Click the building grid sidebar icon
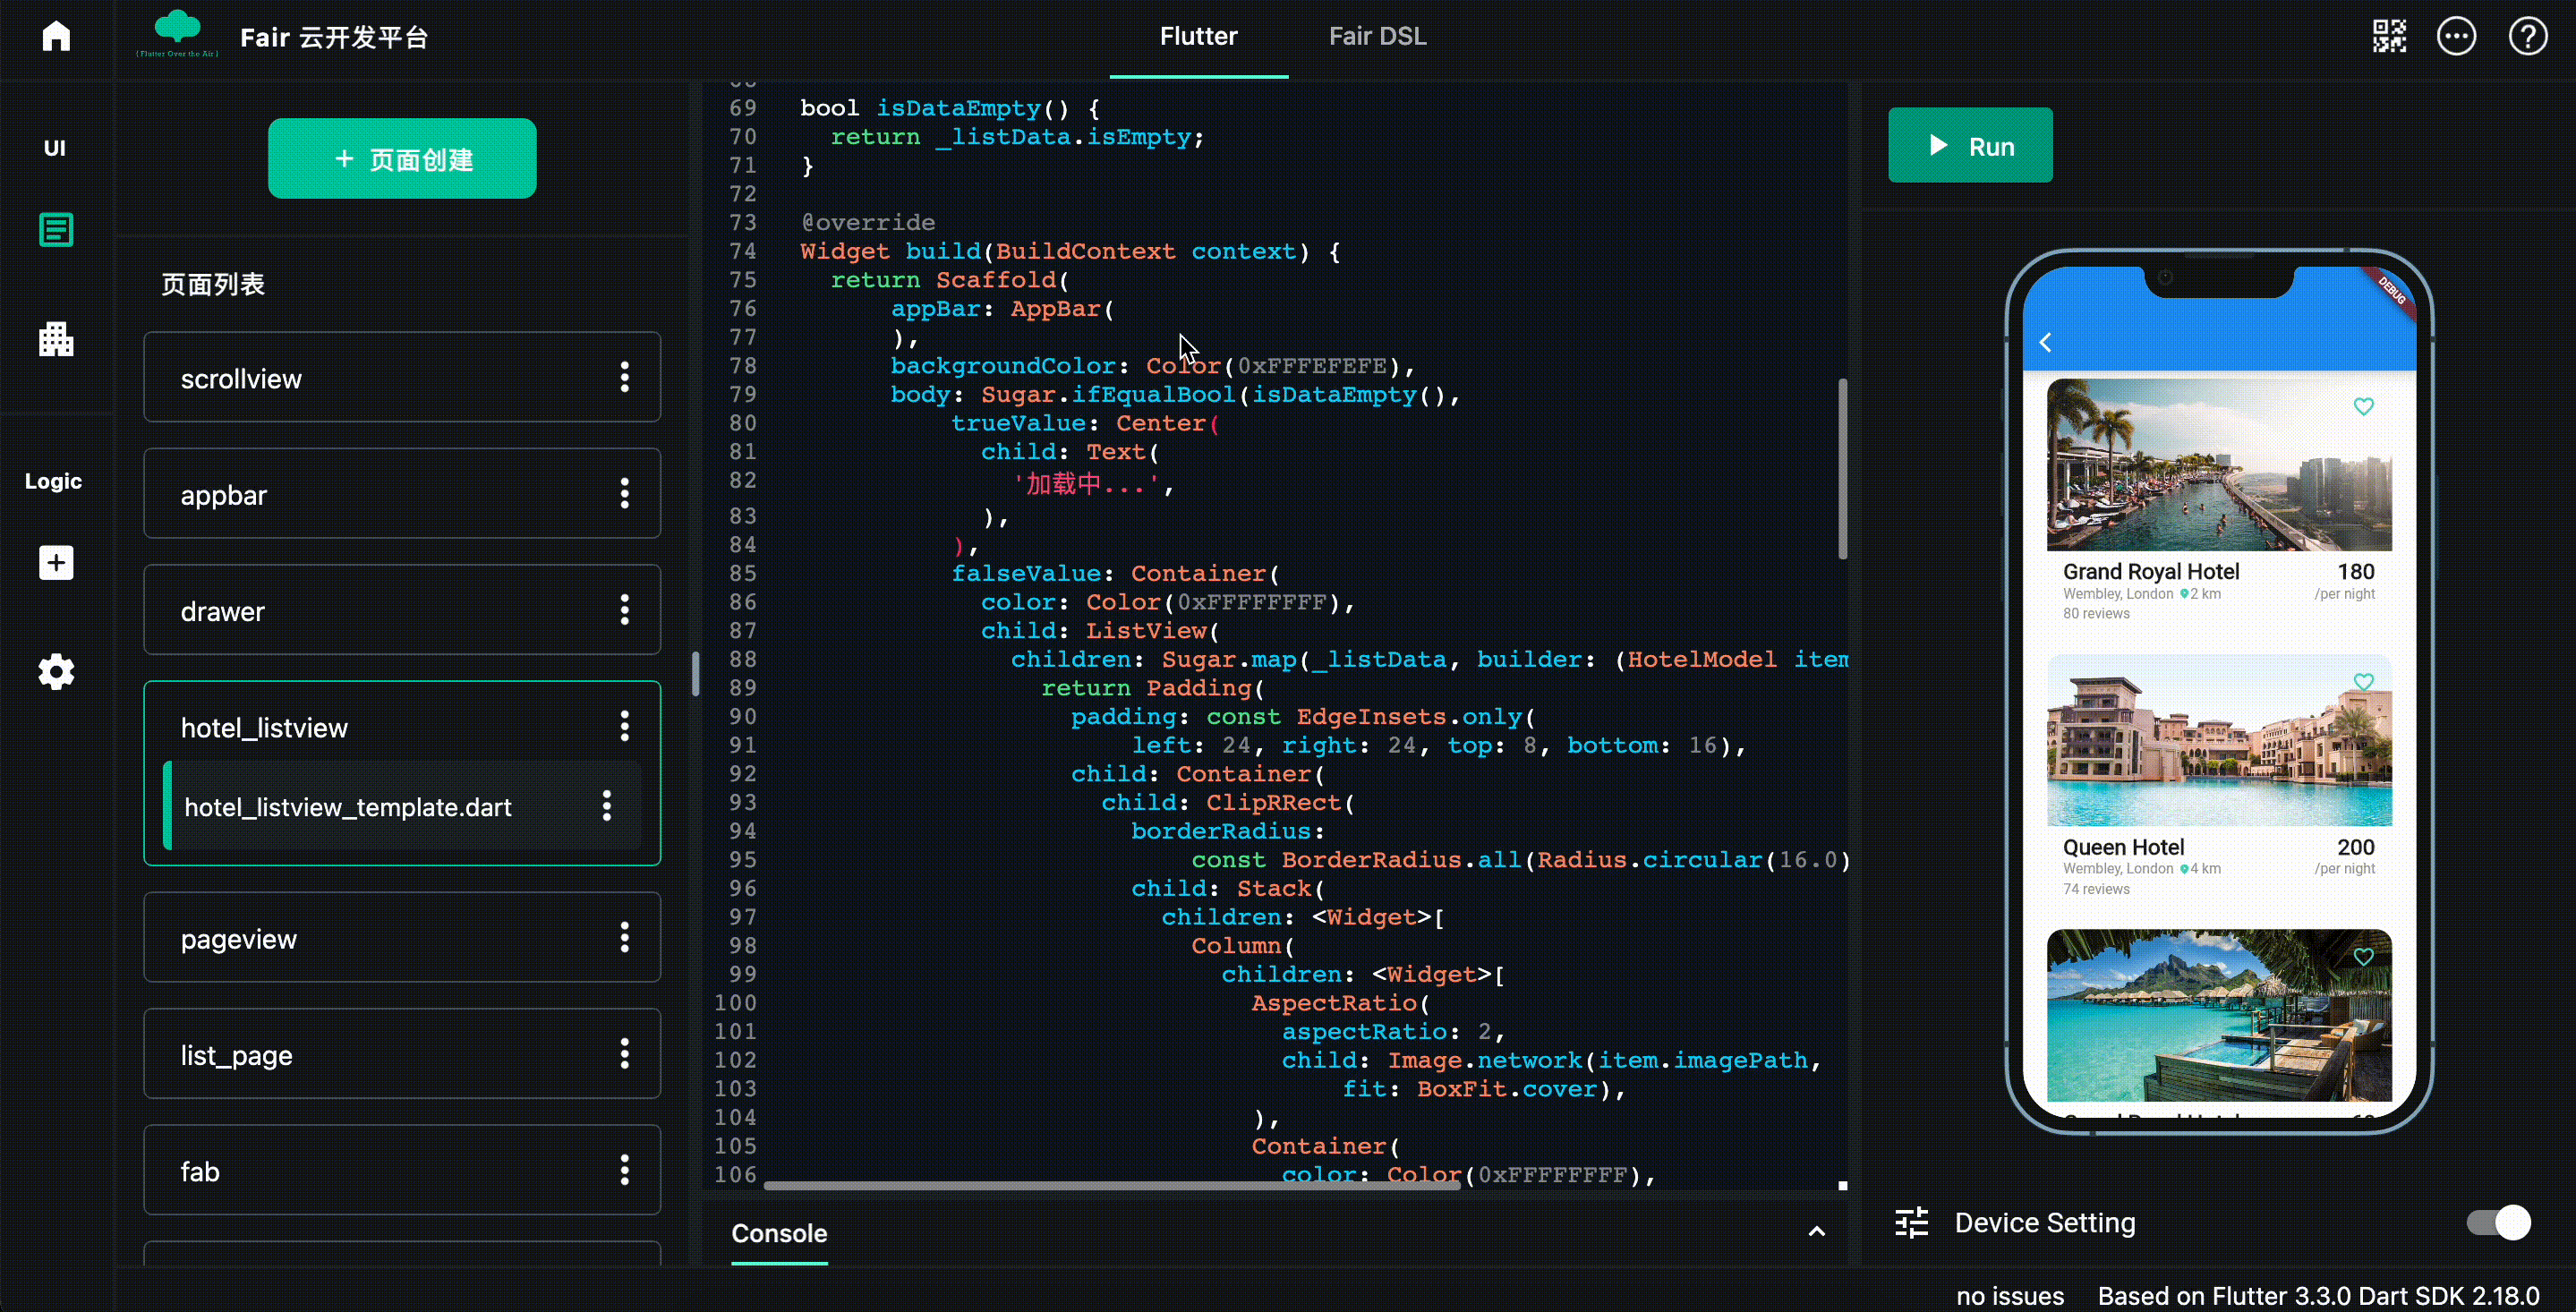This screenshot has height=1312, width=2576. tap(56, 339)
